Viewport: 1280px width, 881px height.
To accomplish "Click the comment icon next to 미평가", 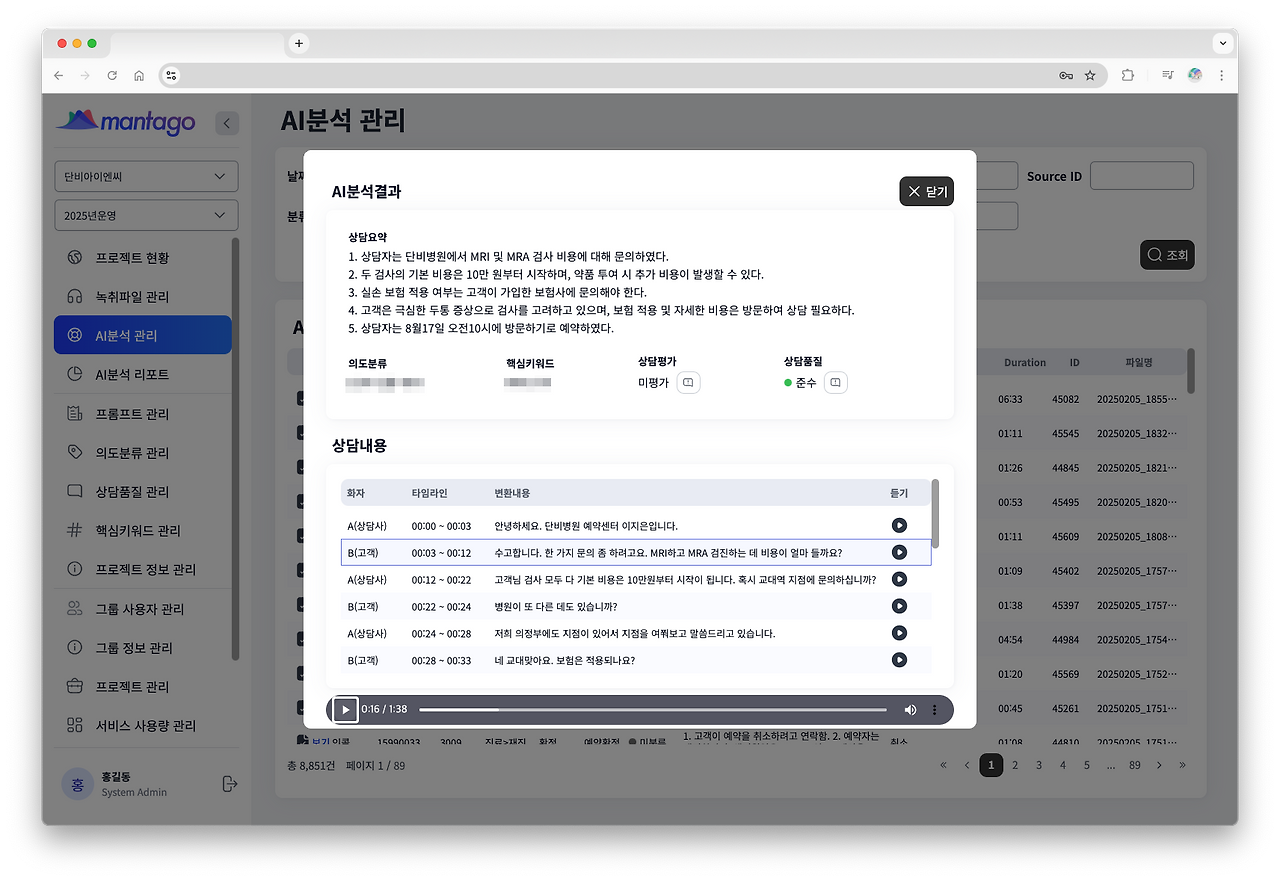I will click(x=689, y=382).
